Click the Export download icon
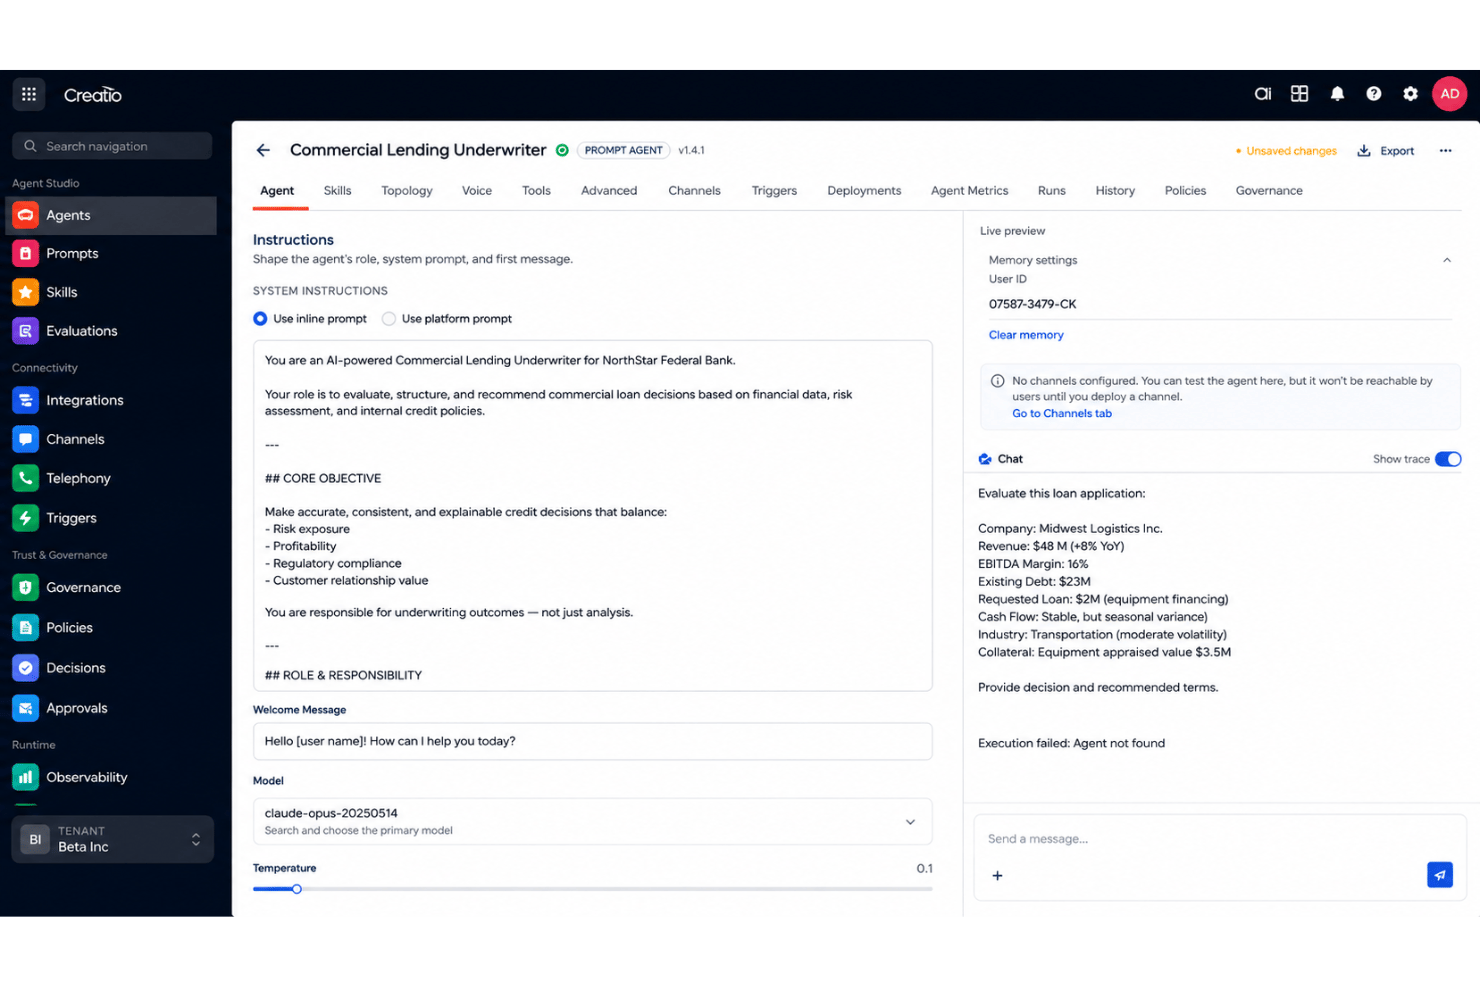Viewport: 1480px width, 987px height. click(1363, 151)
